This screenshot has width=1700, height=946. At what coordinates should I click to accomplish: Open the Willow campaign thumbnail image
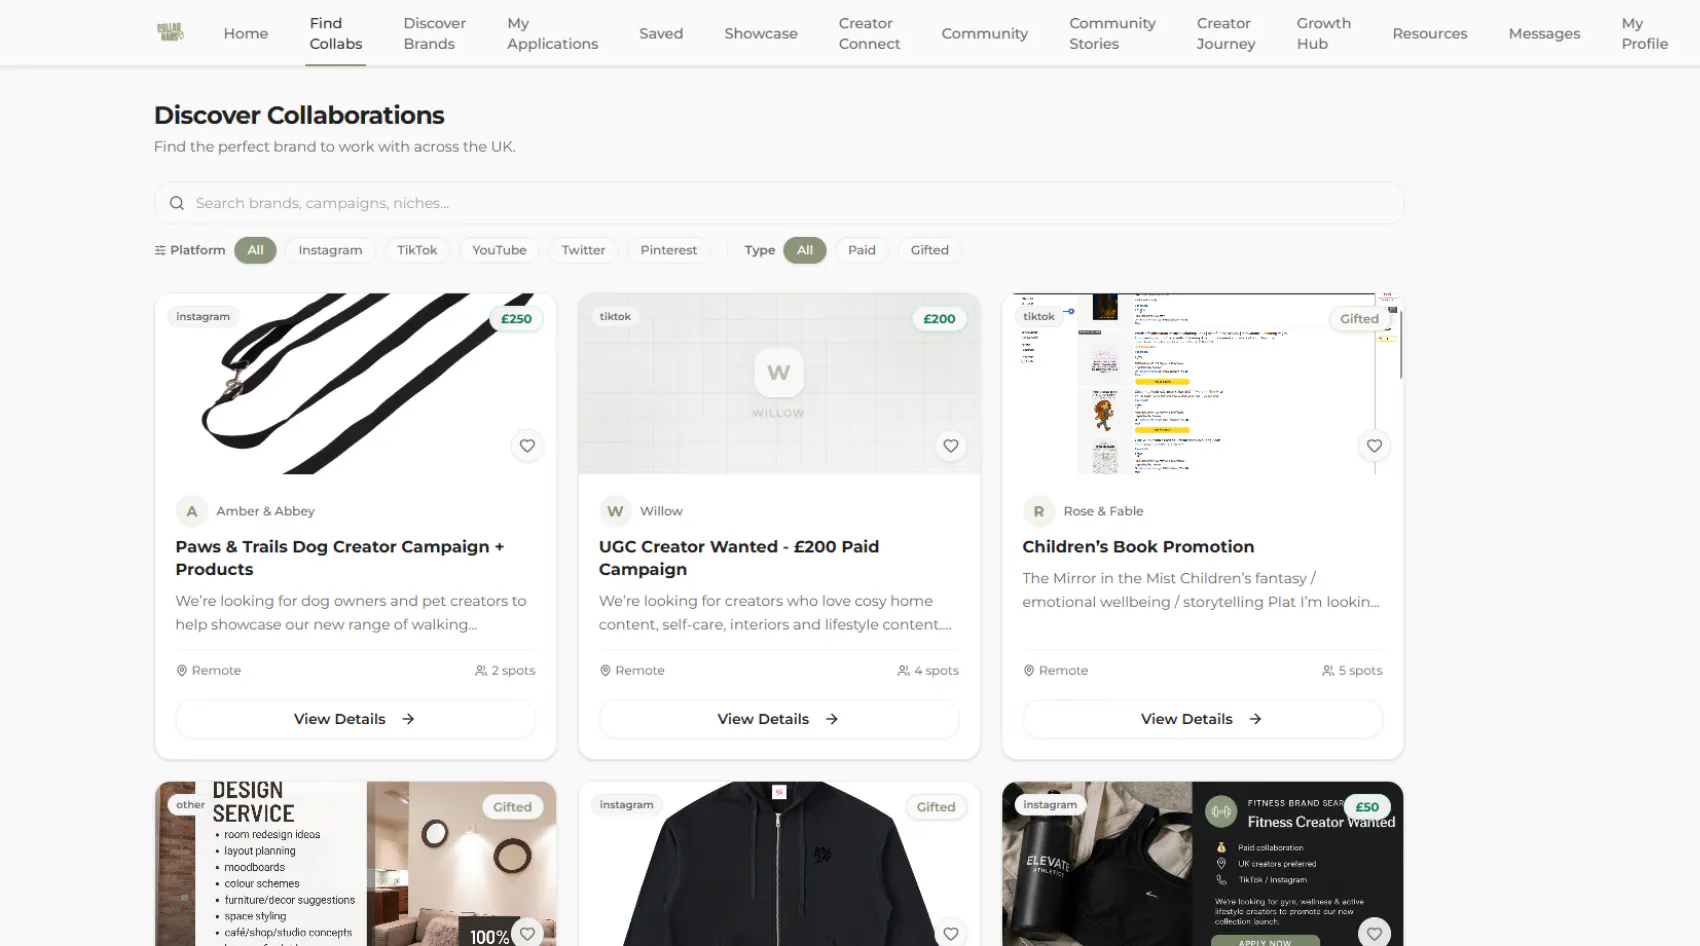pos(779,383)
